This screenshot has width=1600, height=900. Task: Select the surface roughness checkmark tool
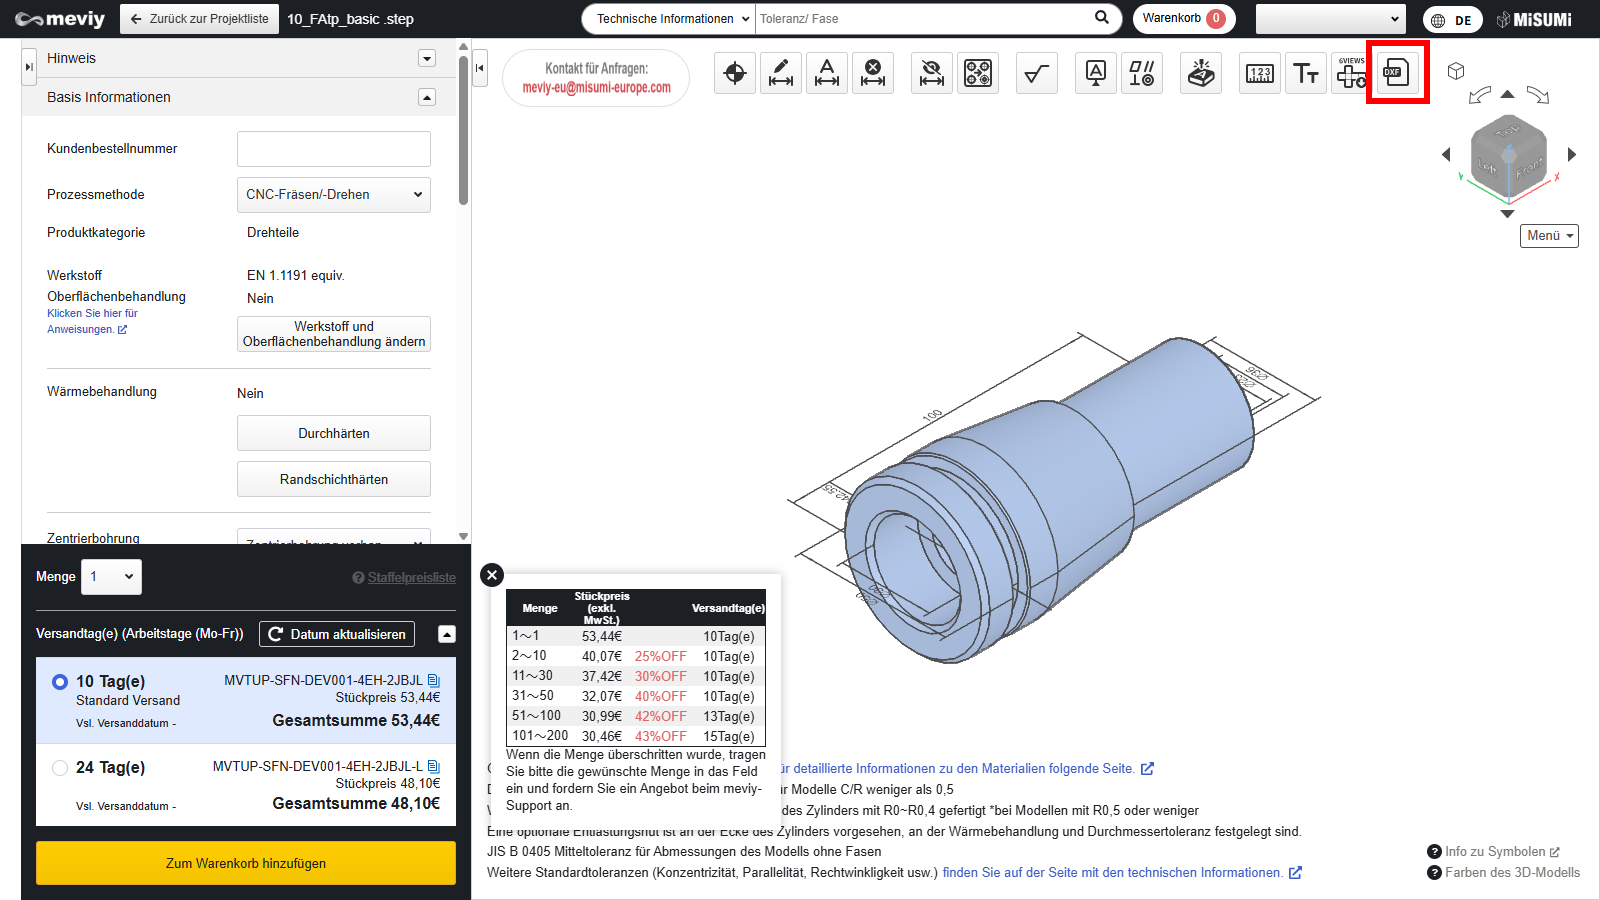coord(1037,73)
